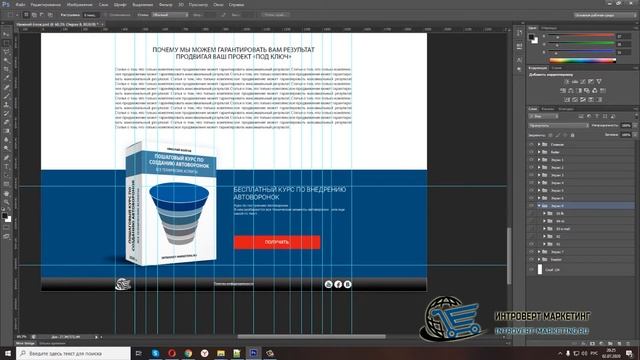This screenshot has width=640, height=360.
Task: Select the Zoom tool in toolbar
Action: [x=6, y=202]
